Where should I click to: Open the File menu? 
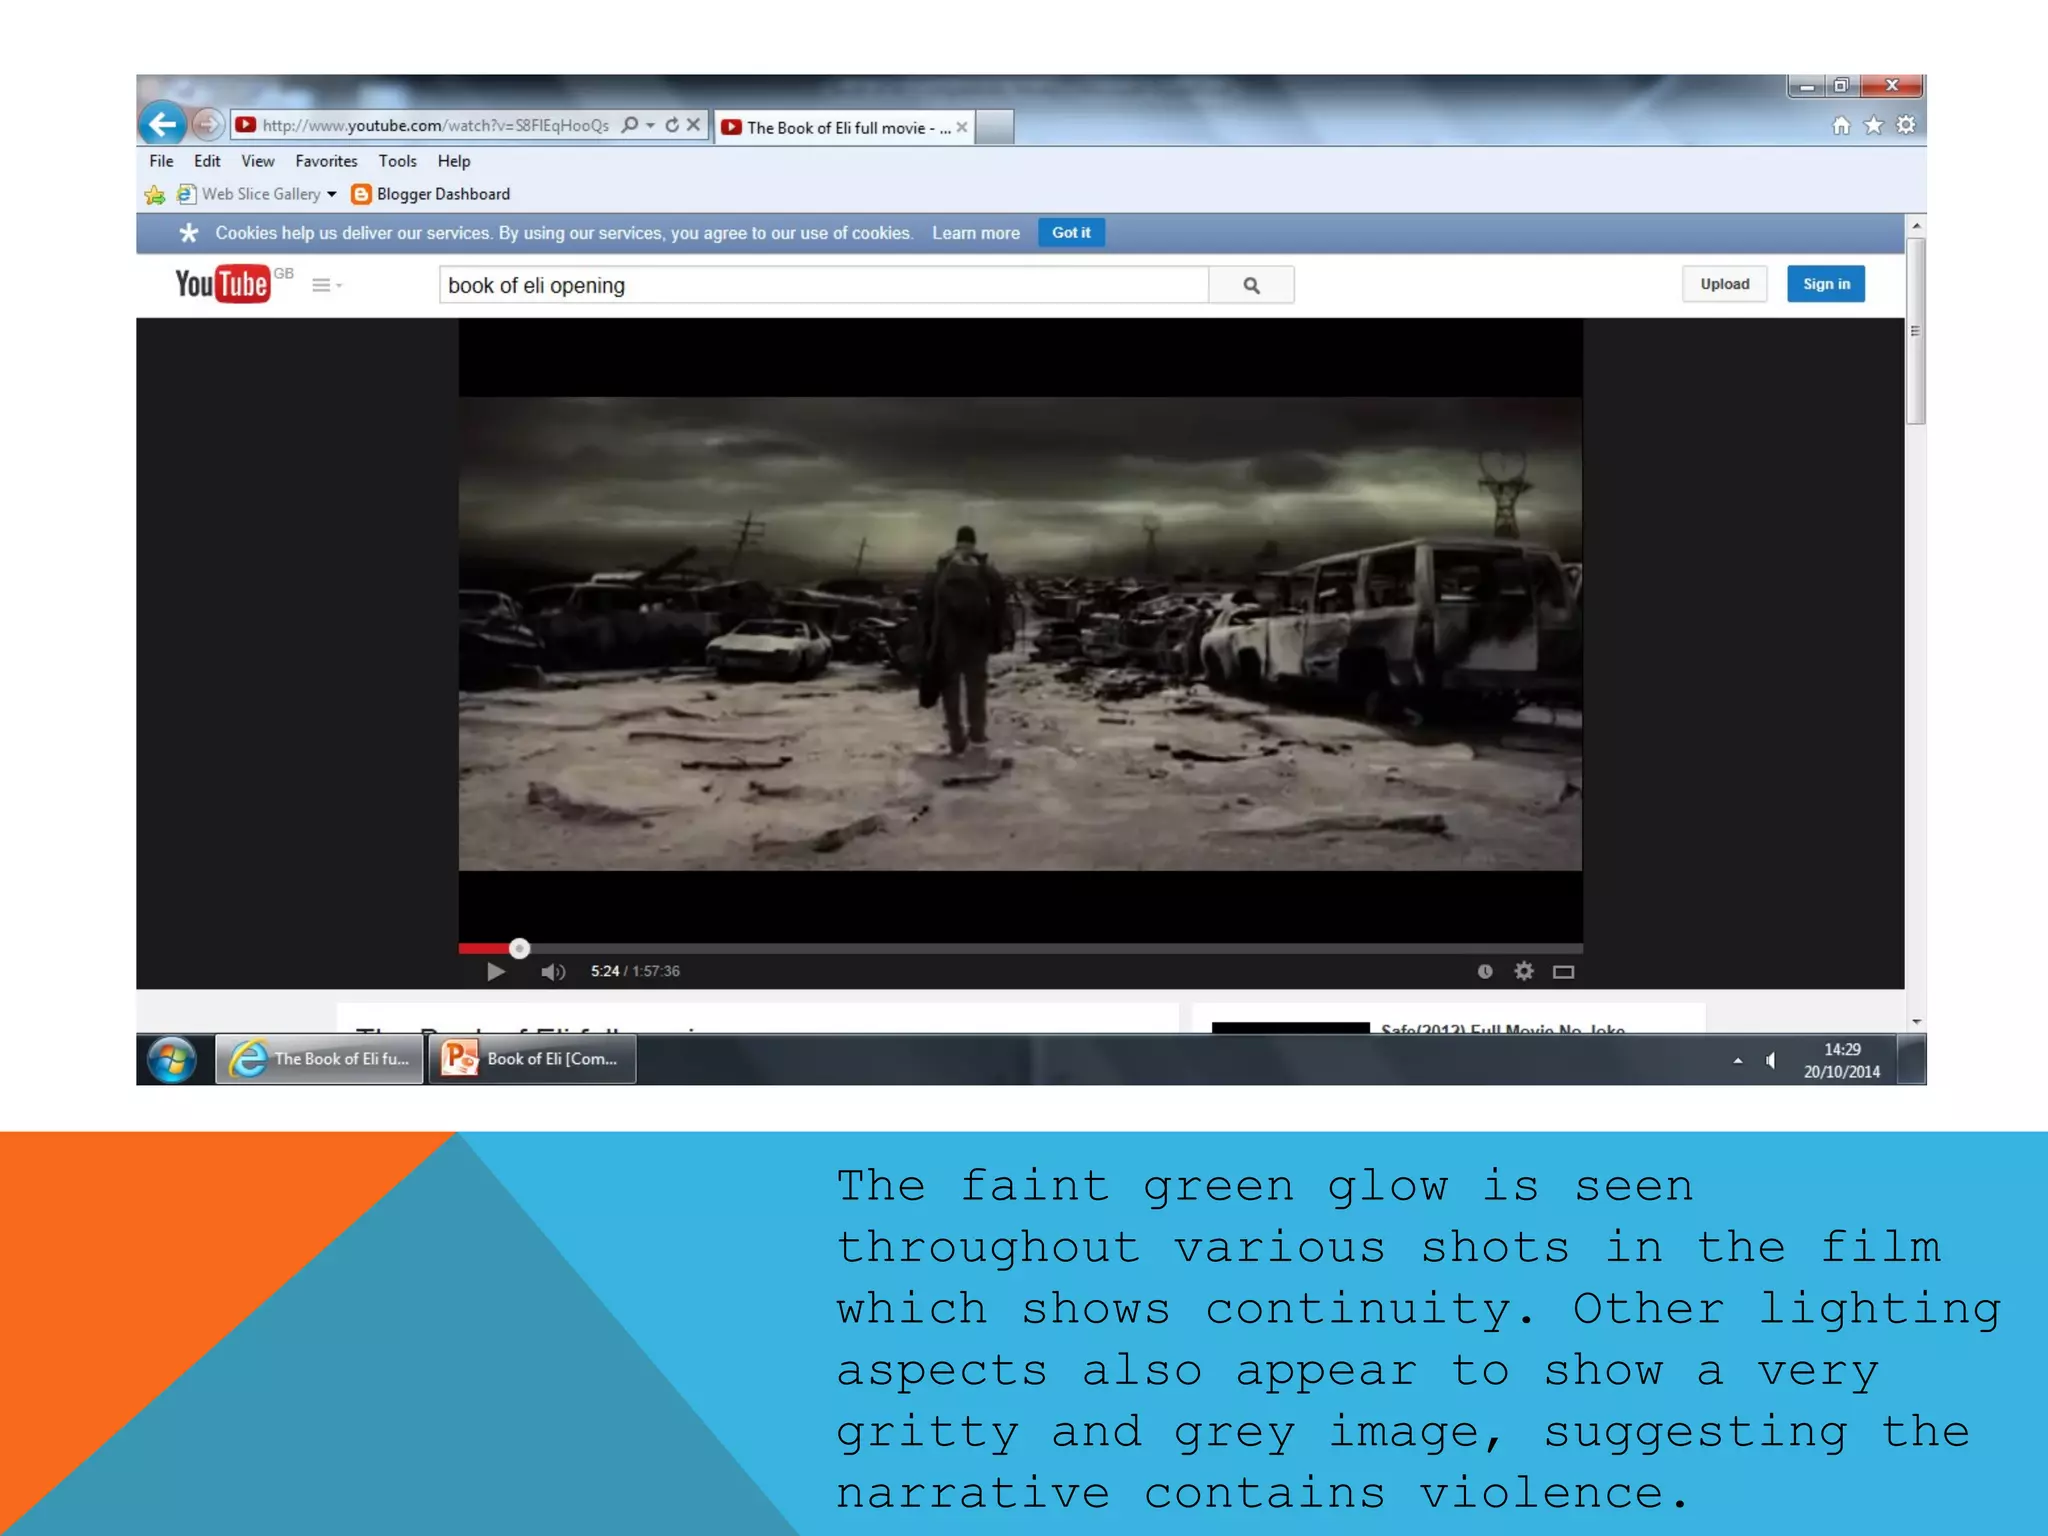pos(161,161)
